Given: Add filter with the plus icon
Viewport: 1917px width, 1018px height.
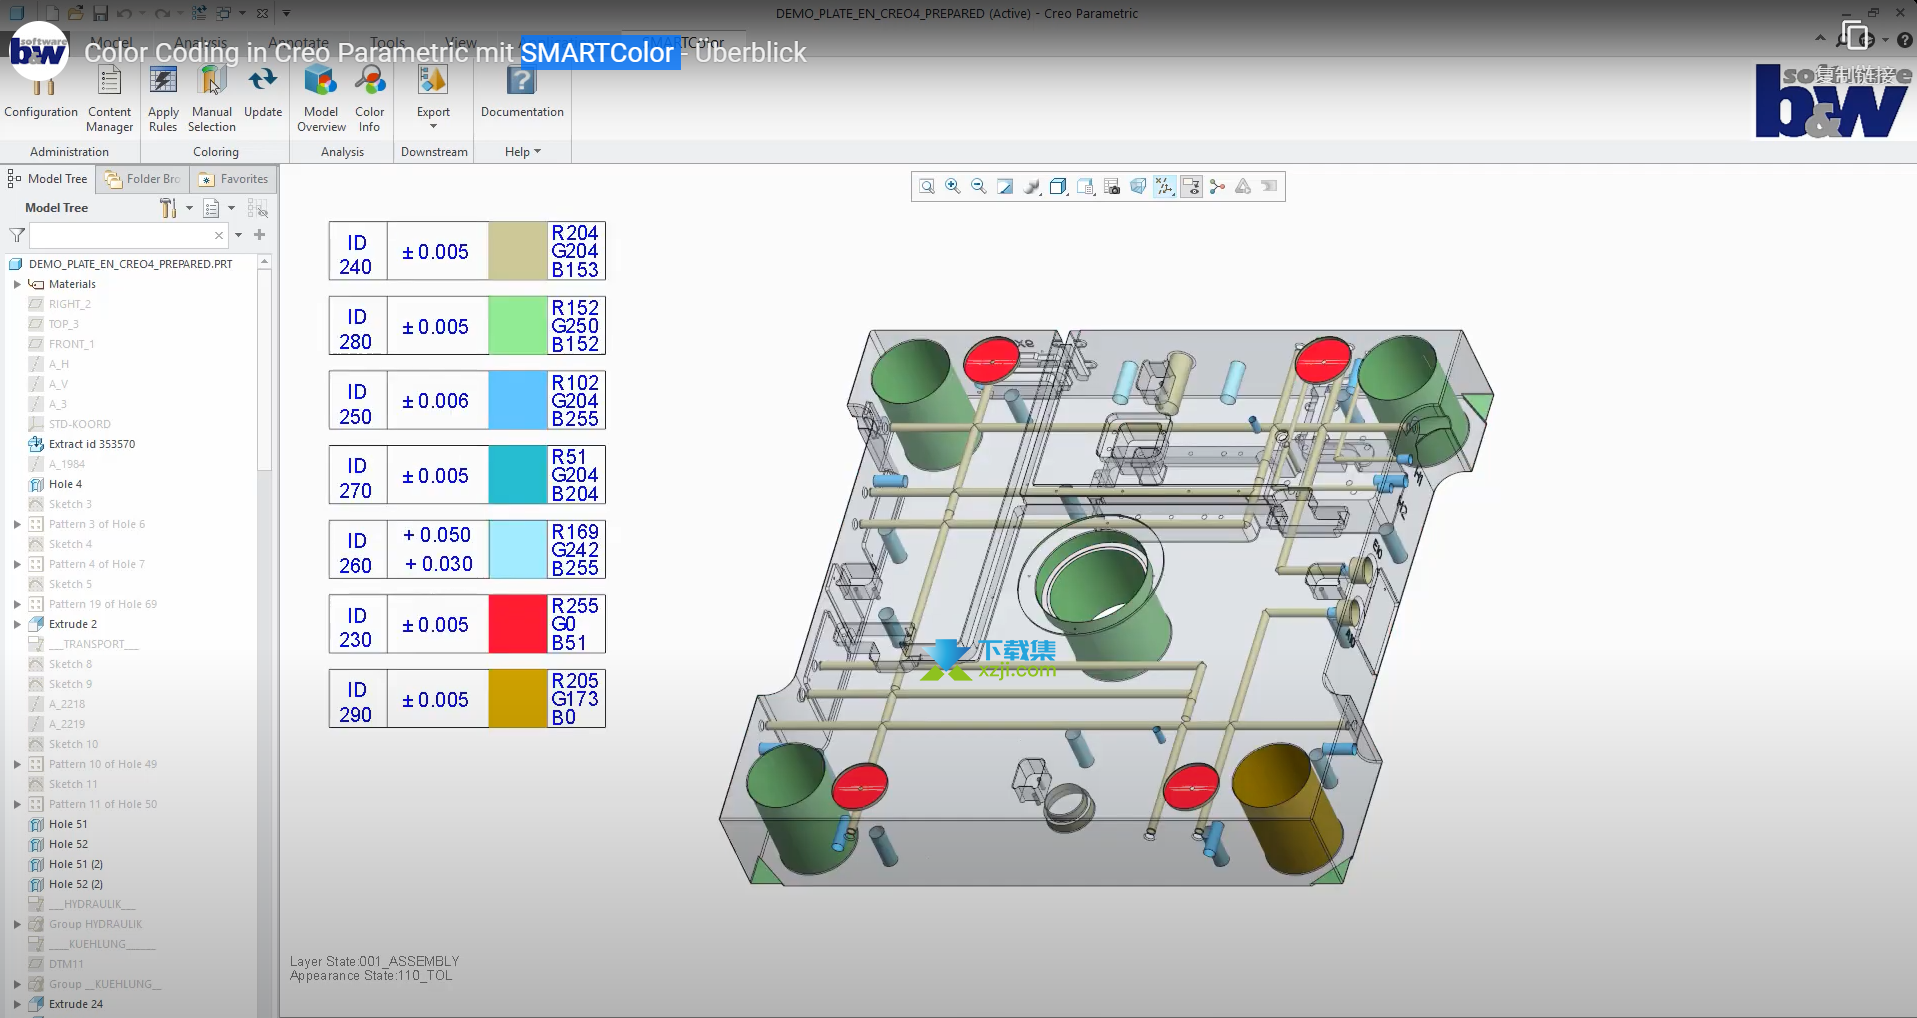Looking at the screenshot, I should click(x=259, y=234).
